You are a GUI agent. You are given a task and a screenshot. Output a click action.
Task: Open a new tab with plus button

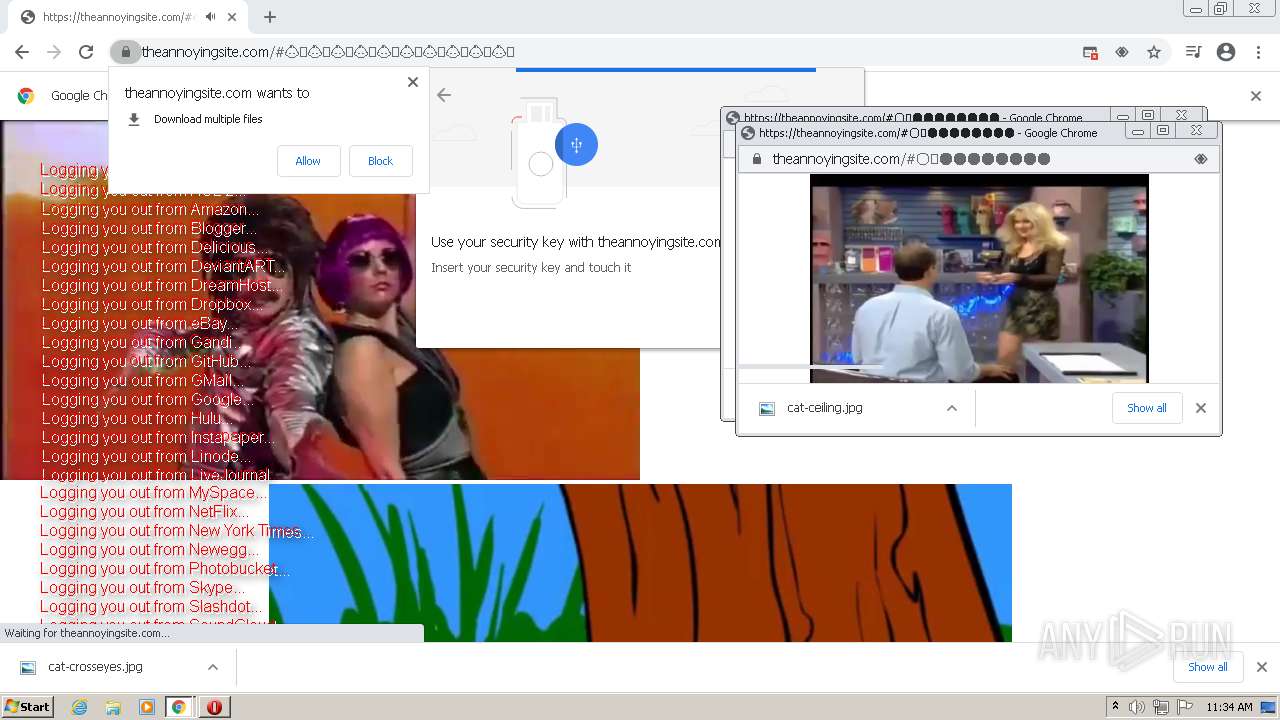tap(270, 17)
